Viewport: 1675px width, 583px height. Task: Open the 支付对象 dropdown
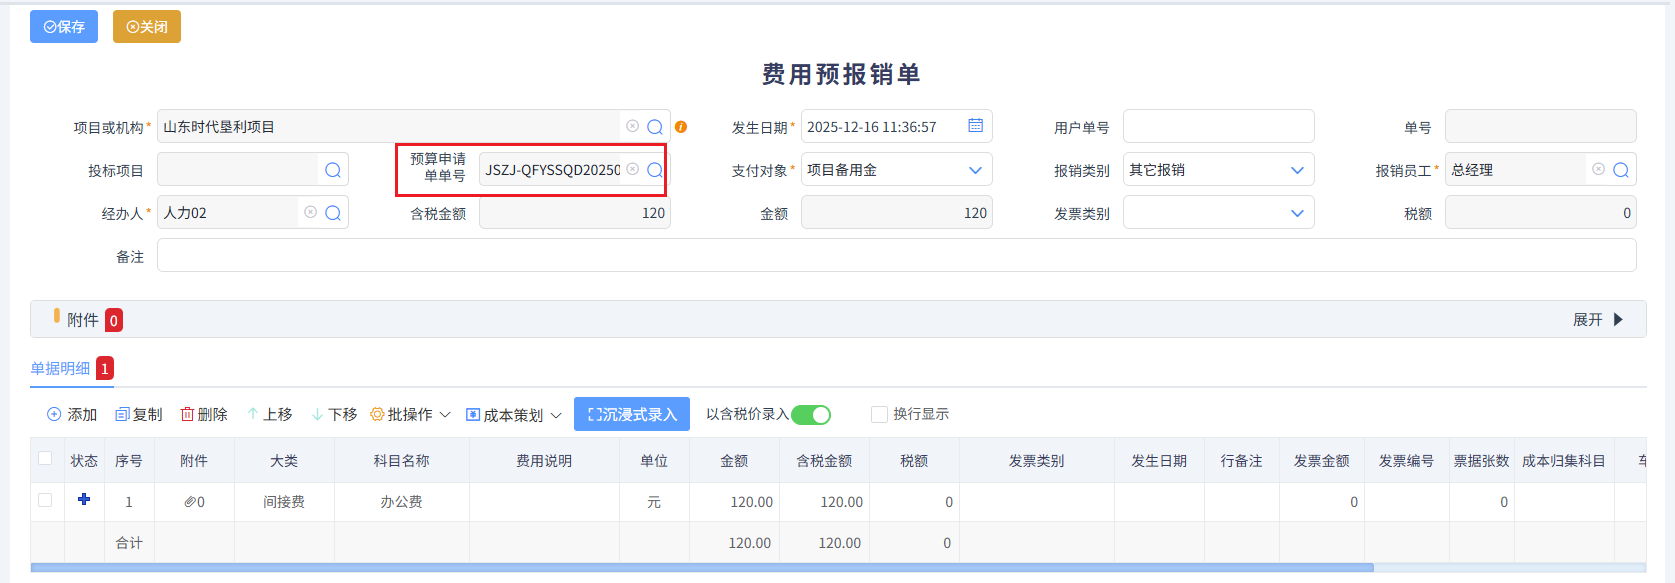click(x=975, y=170)
